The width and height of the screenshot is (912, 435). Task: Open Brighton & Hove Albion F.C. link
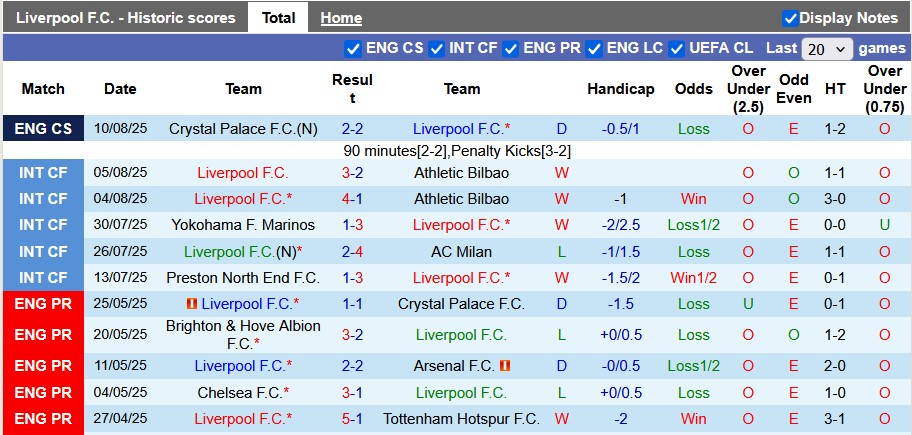243,334
